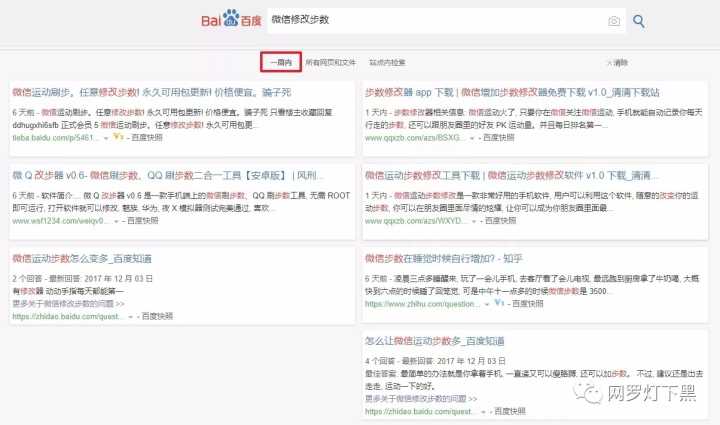The height and width of the screenshot is (425, 720).
Task: Click the https://www.zhihu.com/question green URL
Action: pyautogui.click(x=422, y=303)
